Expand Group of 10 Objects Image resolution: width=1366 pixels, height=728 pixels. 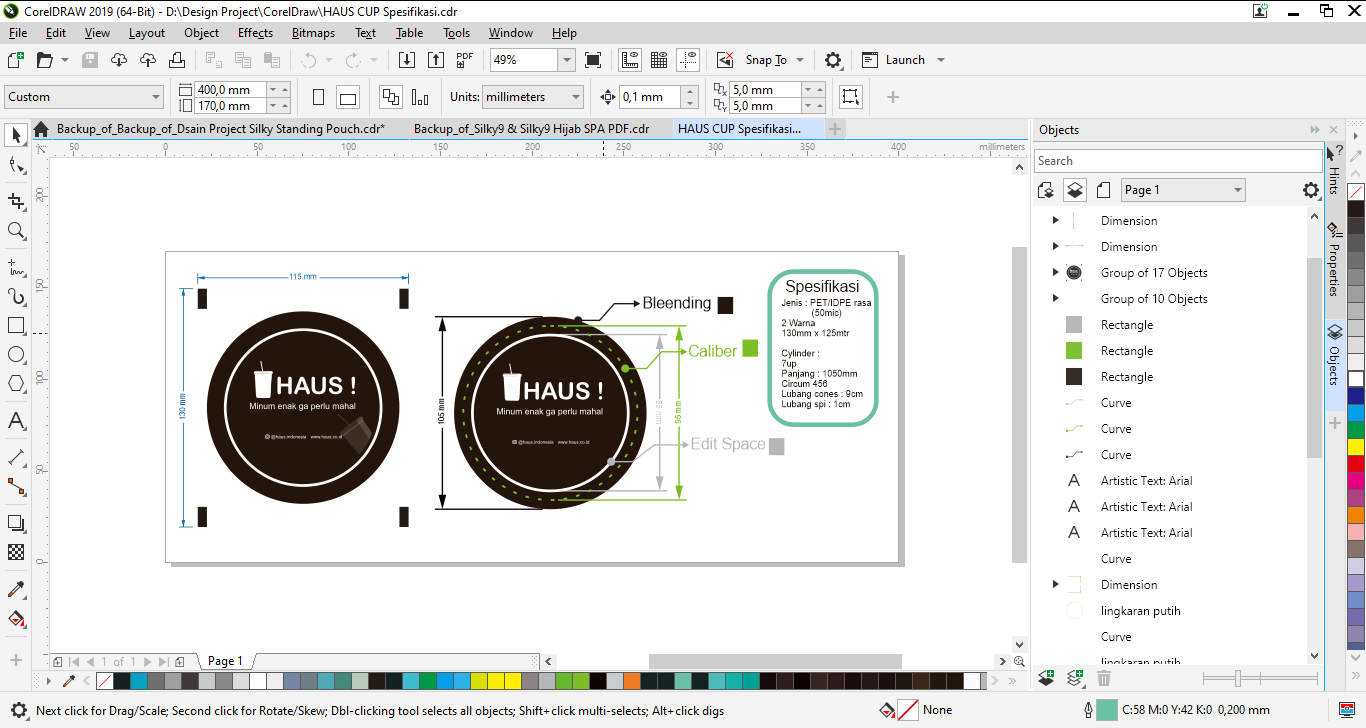(1055, 299)
